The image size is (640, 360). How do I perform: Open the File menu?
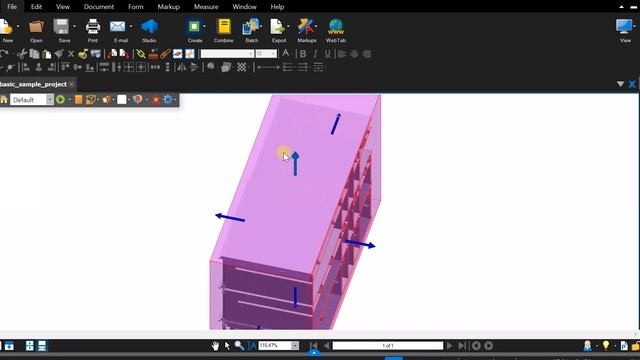12,7
